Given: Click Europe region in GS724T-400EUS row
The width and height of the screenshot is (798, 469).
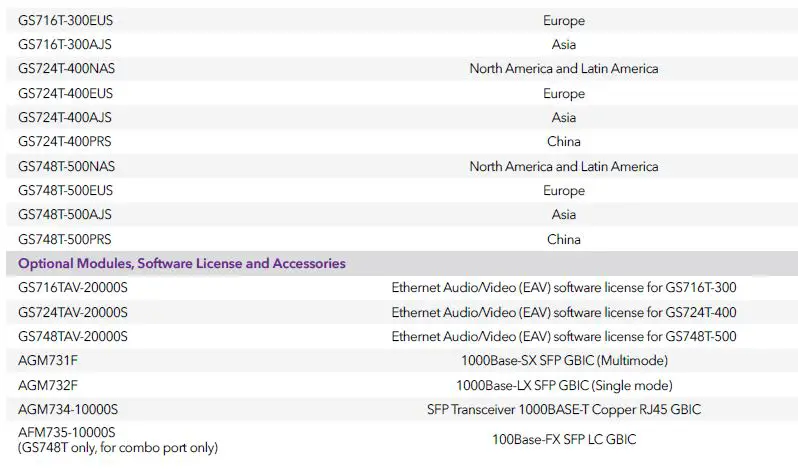Looking at the screenshot, I should point(563,94).
